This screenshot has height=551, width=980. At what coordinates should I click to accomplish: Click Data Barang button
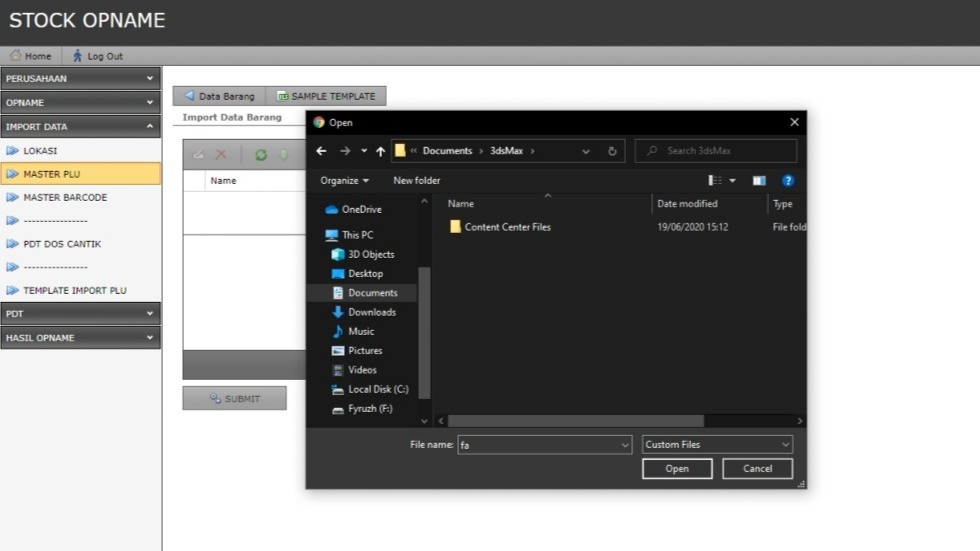point(219,96)
